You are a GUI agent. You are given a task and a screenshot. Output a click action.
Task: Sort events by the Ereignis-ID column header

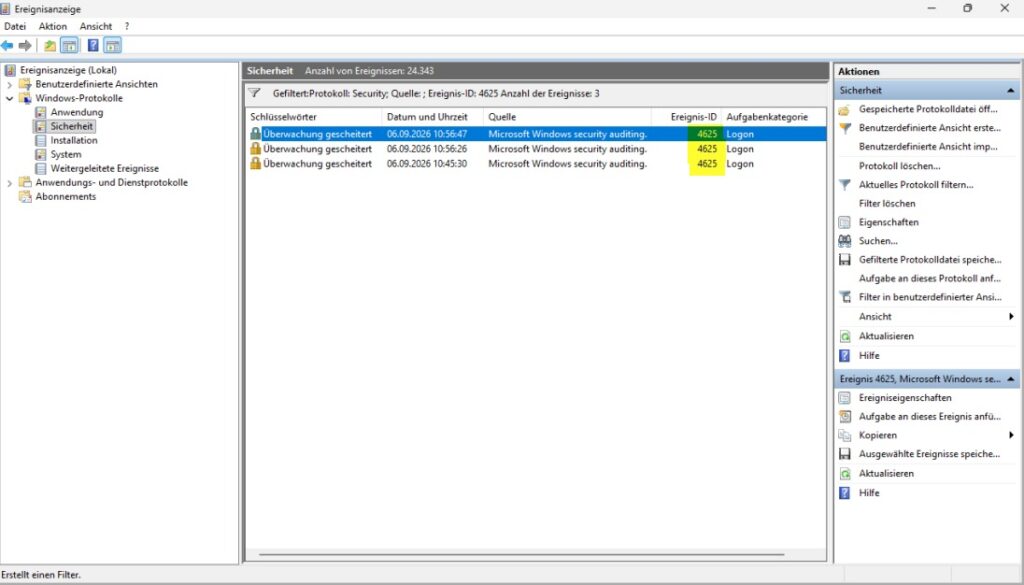pos(687,117)
